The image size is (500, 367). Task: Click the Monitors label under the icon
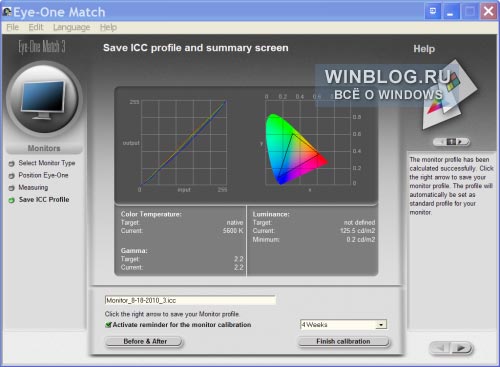pyautogui.click(x=44, y=148)
